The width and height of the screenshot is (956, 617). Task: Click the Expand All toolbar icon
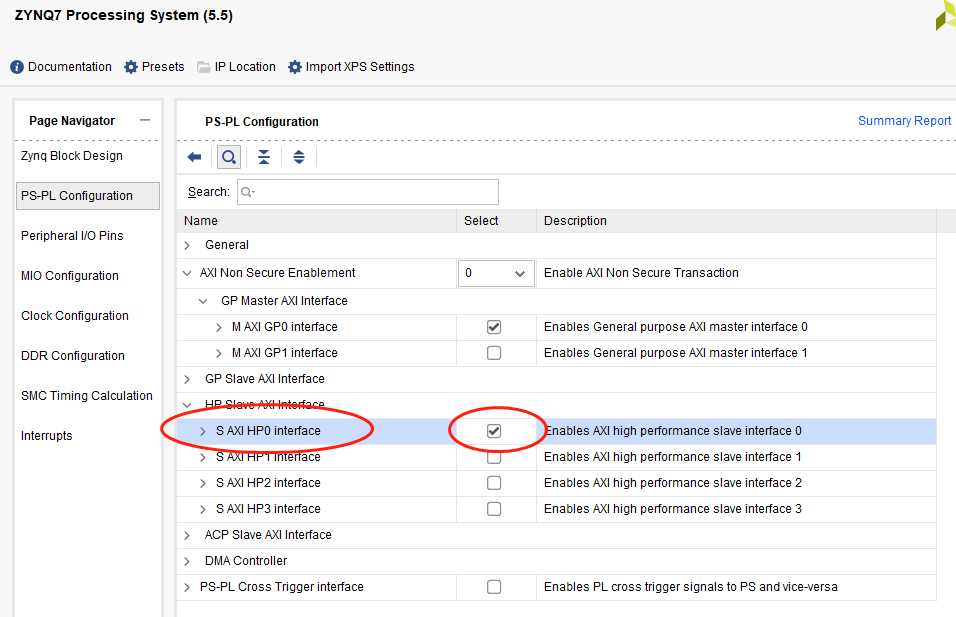click(299, 157)
